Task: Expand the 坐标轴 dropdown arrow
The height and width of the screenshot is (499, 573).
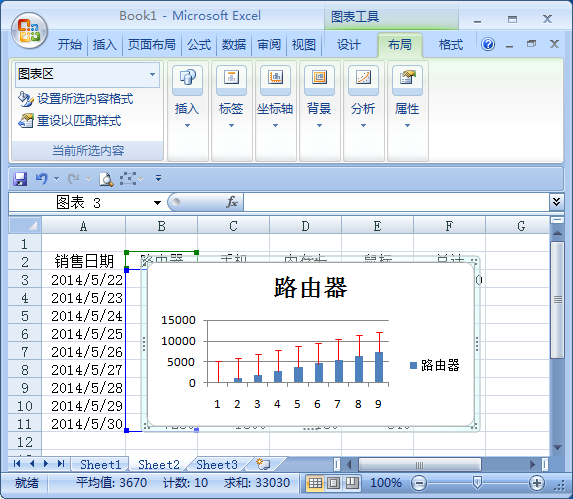Action: [275, 125]
